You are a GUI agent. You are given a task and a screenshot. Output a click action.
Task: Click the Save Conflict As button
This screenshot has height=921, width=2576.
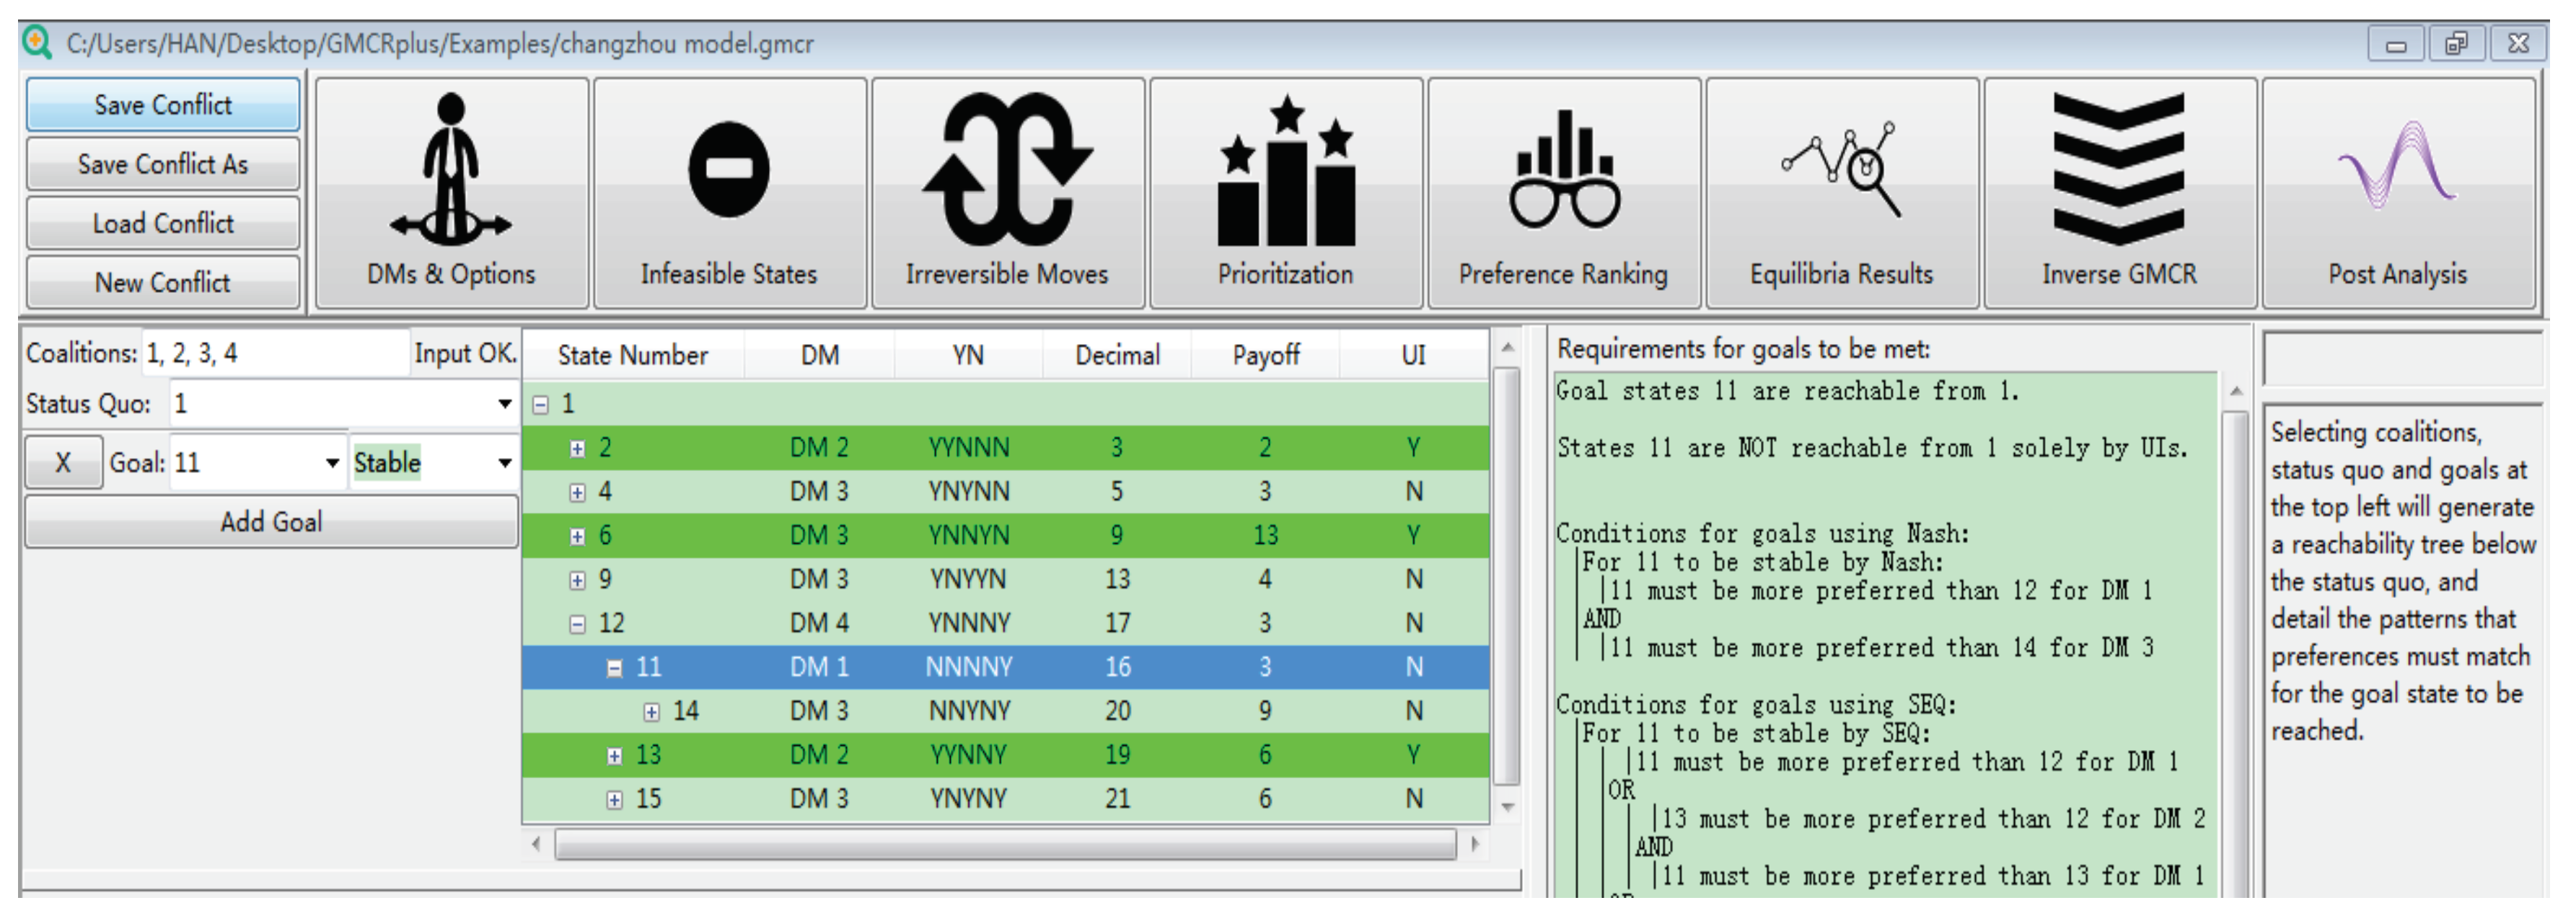click(x=163, y=164)
